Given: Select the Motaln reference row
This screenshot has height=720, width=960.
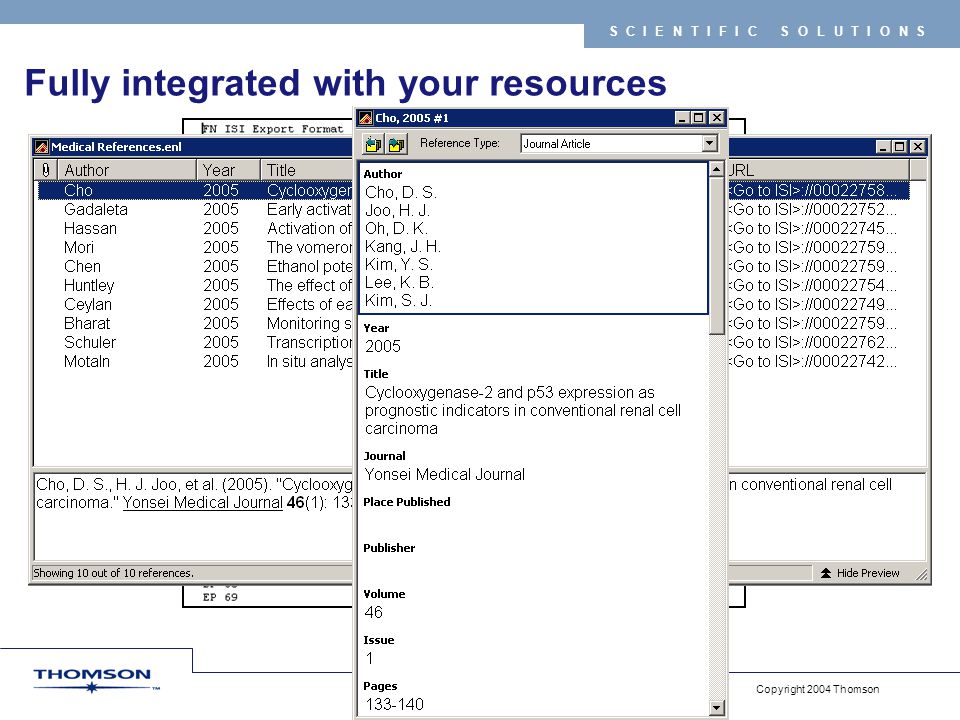Looking at the screenshot, I should point(195,361).
